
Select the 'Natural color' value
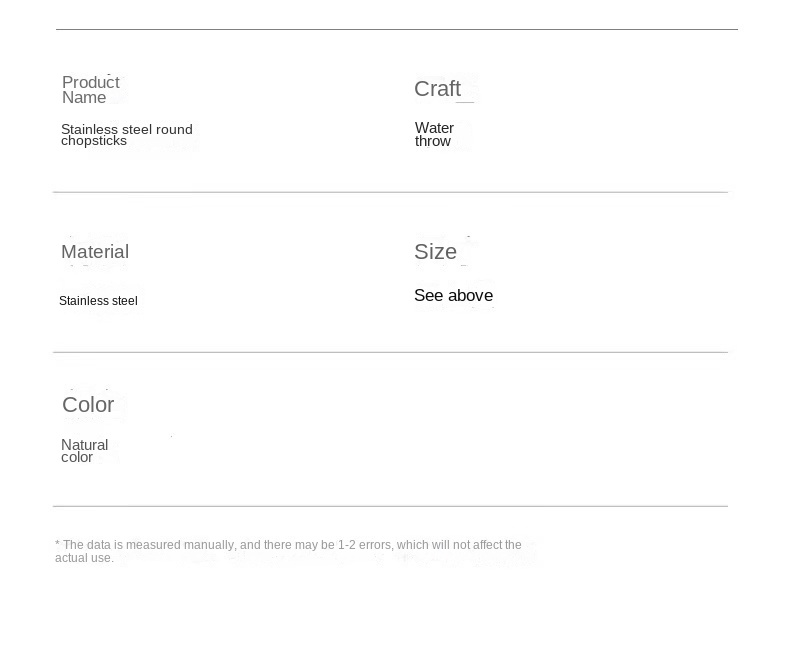coord(84,451)
